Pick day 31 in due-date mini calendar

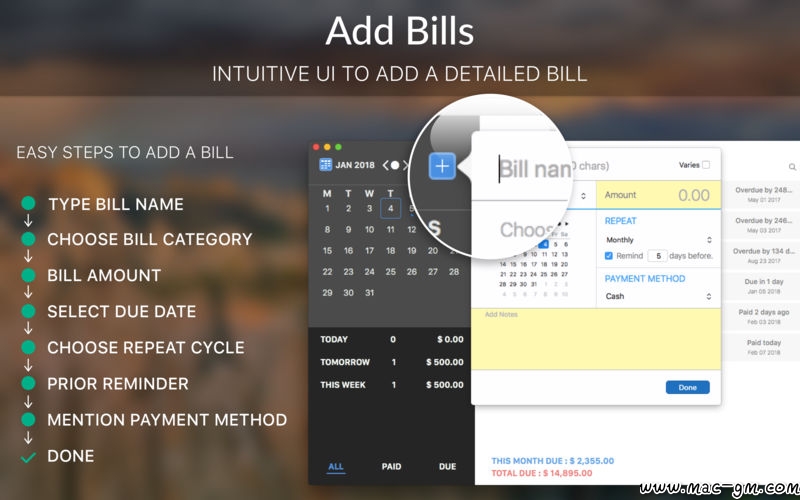pos(534,284)
